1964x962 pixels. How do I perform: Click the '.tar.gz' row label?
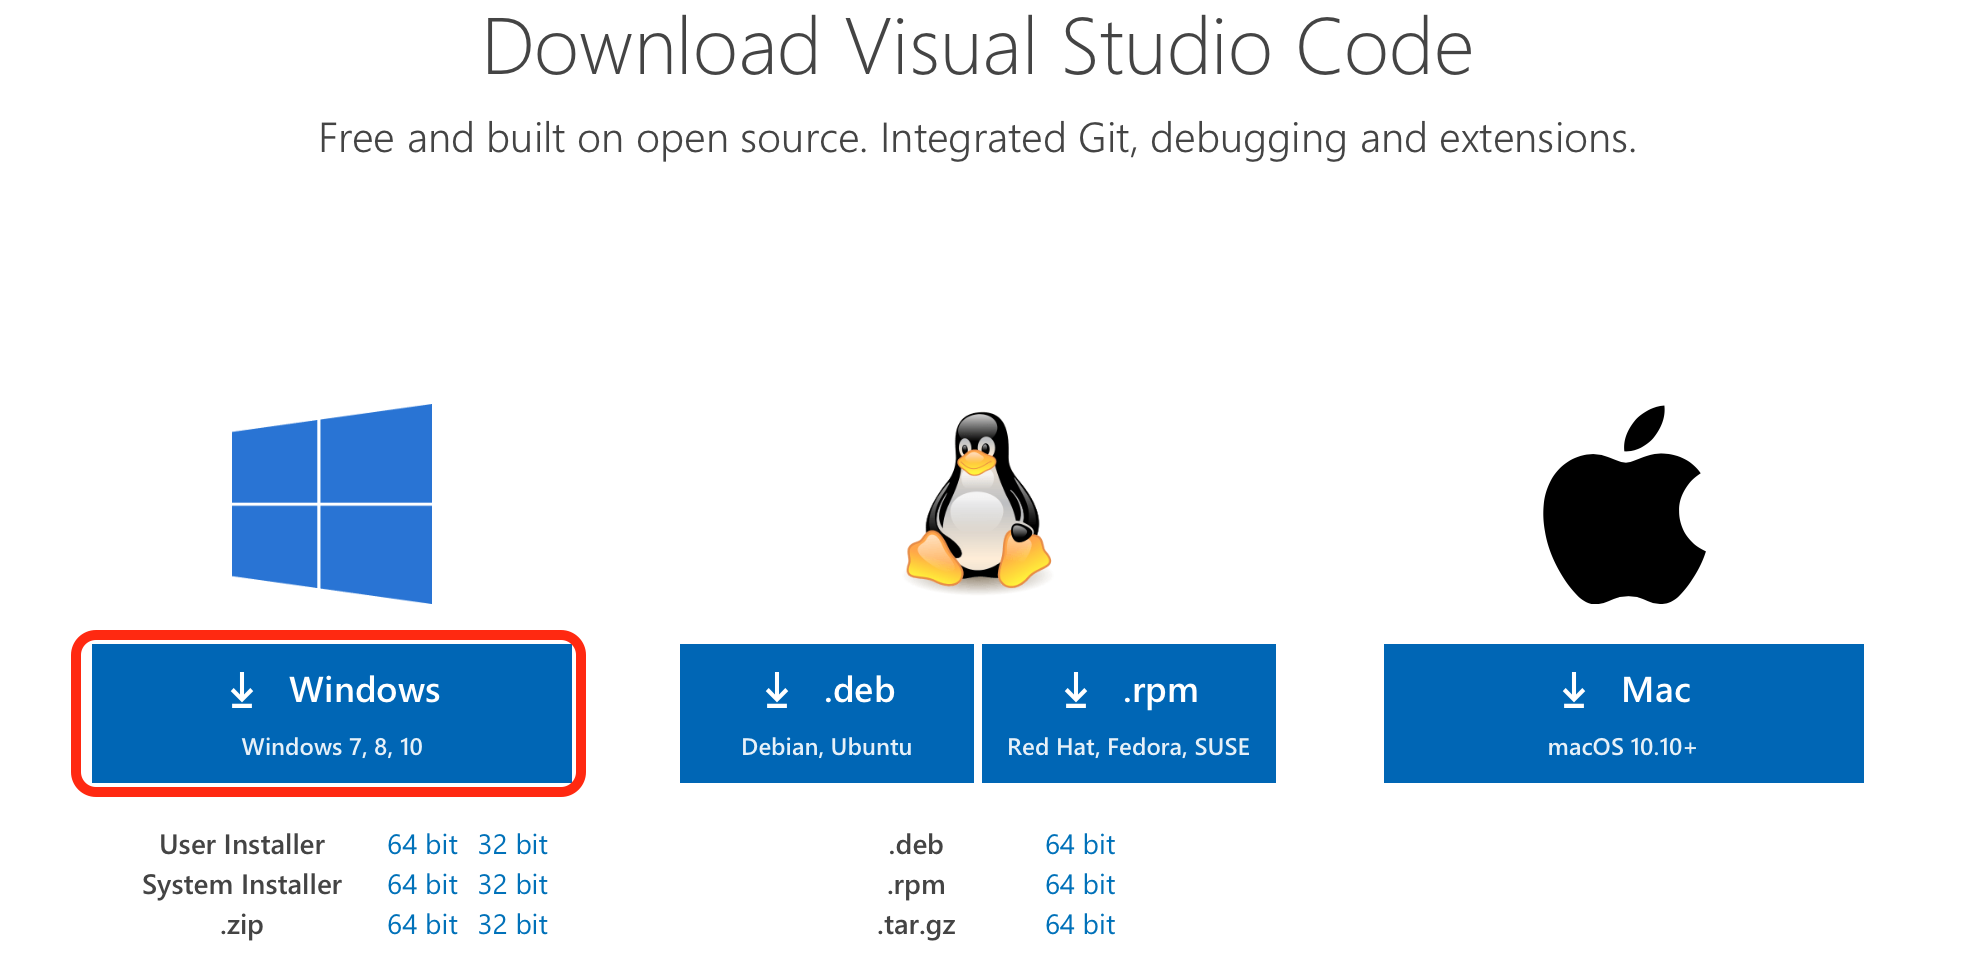916,926
